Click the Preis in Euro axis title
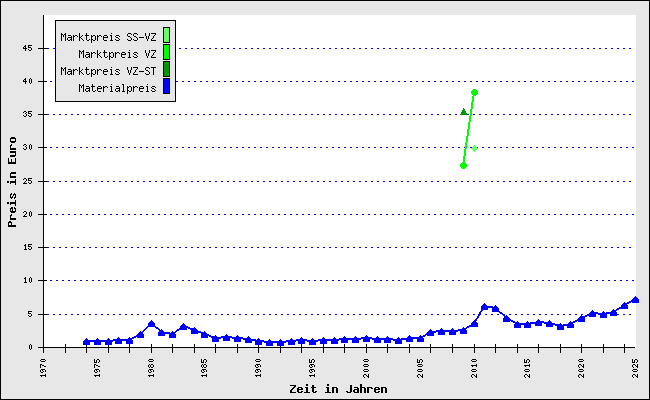This screenshot has width=650, height=400. click(x=12, y=182)
